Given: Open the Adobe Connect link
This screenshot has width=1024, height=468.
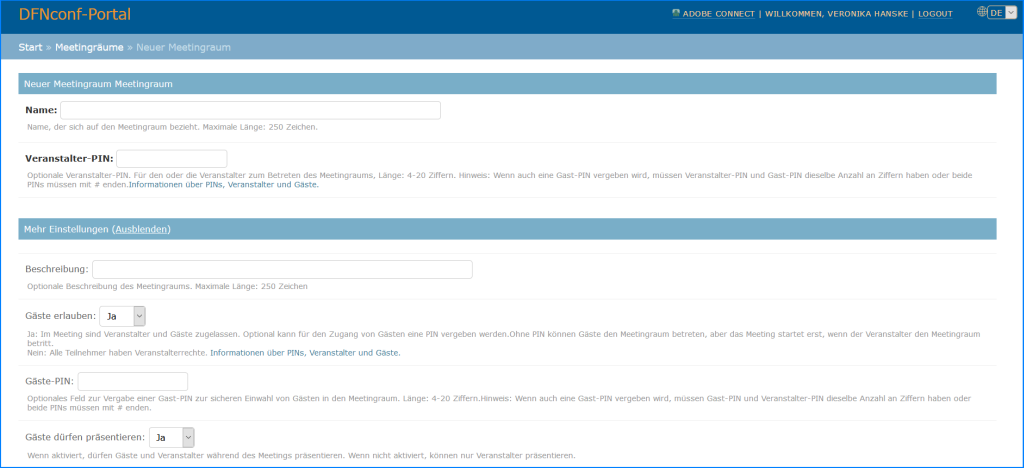Looking at the screenshot, I should [x=720, y=14].
